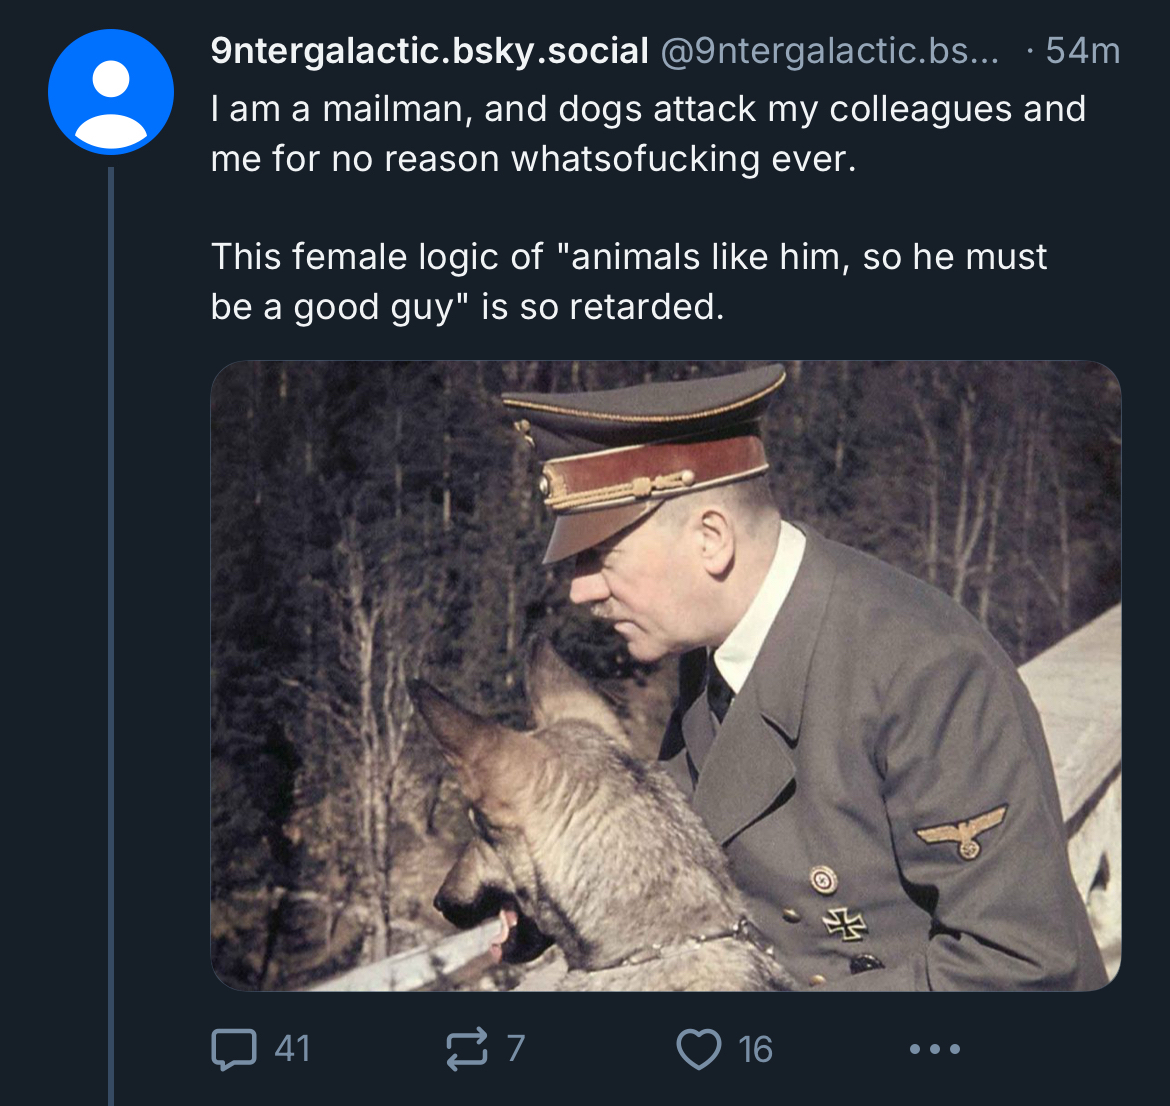This screenshot has width=1170, height=1106.
Task: Open the default blue profile avatar
Action: [x=111, y=92]
